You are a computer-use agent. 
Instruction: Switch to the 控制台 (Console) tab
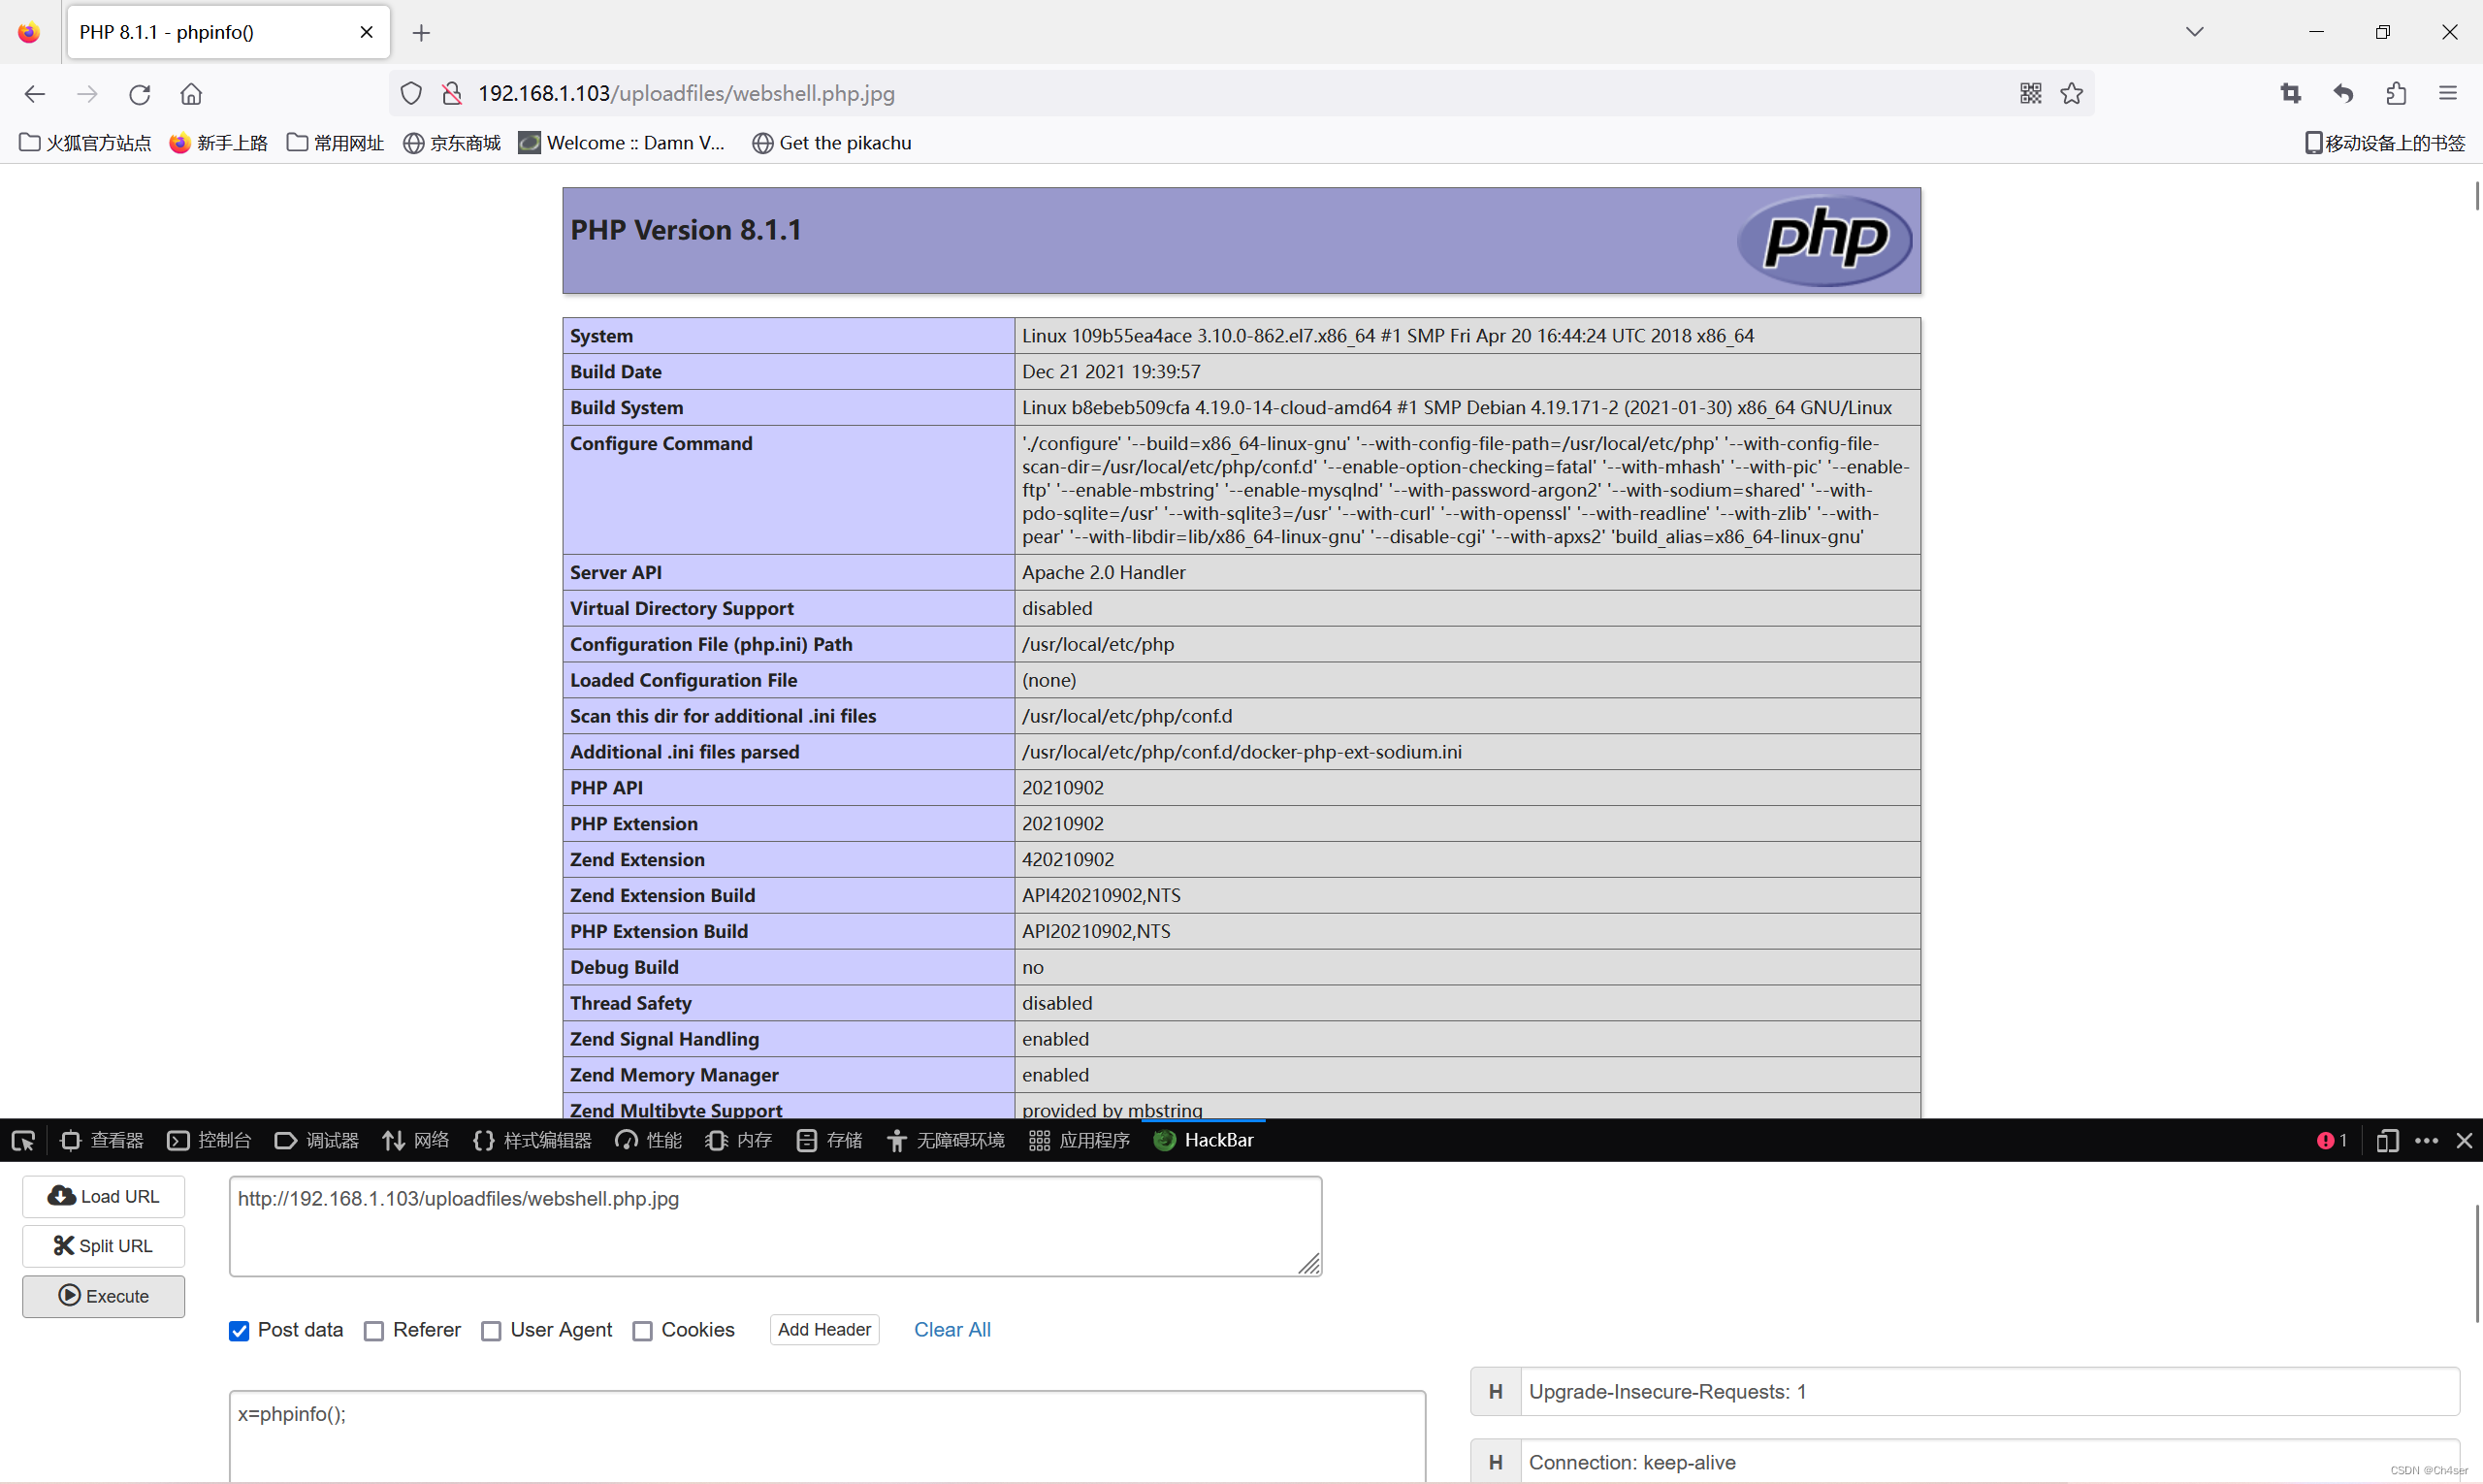[x=208, y=1140]
